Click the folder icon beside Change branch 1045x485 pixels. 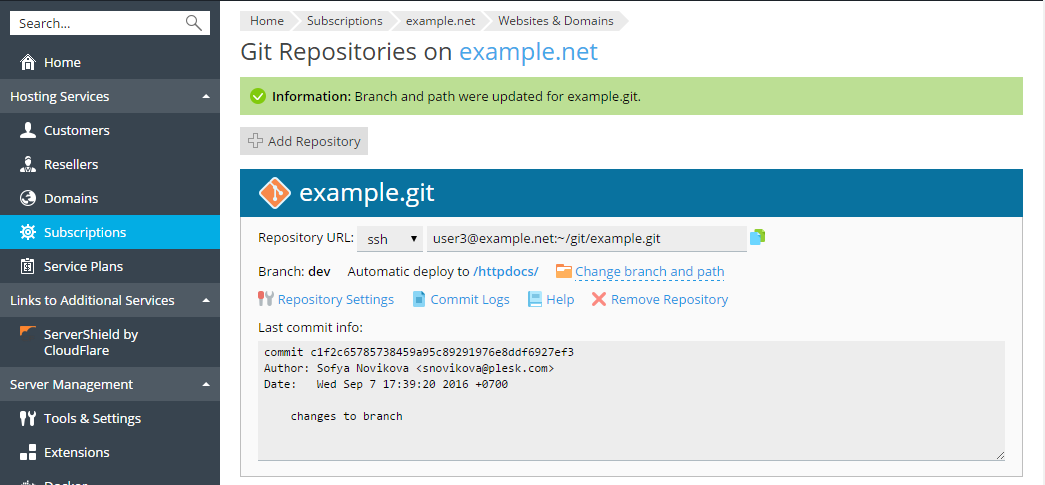click(x=564, y=271)
